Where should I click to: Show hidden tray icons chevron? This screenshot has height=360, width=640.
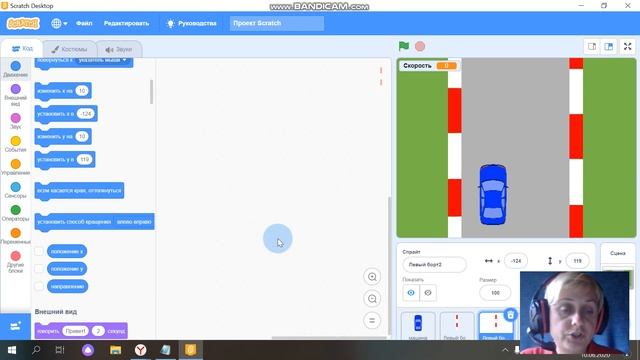click(505, 350)
